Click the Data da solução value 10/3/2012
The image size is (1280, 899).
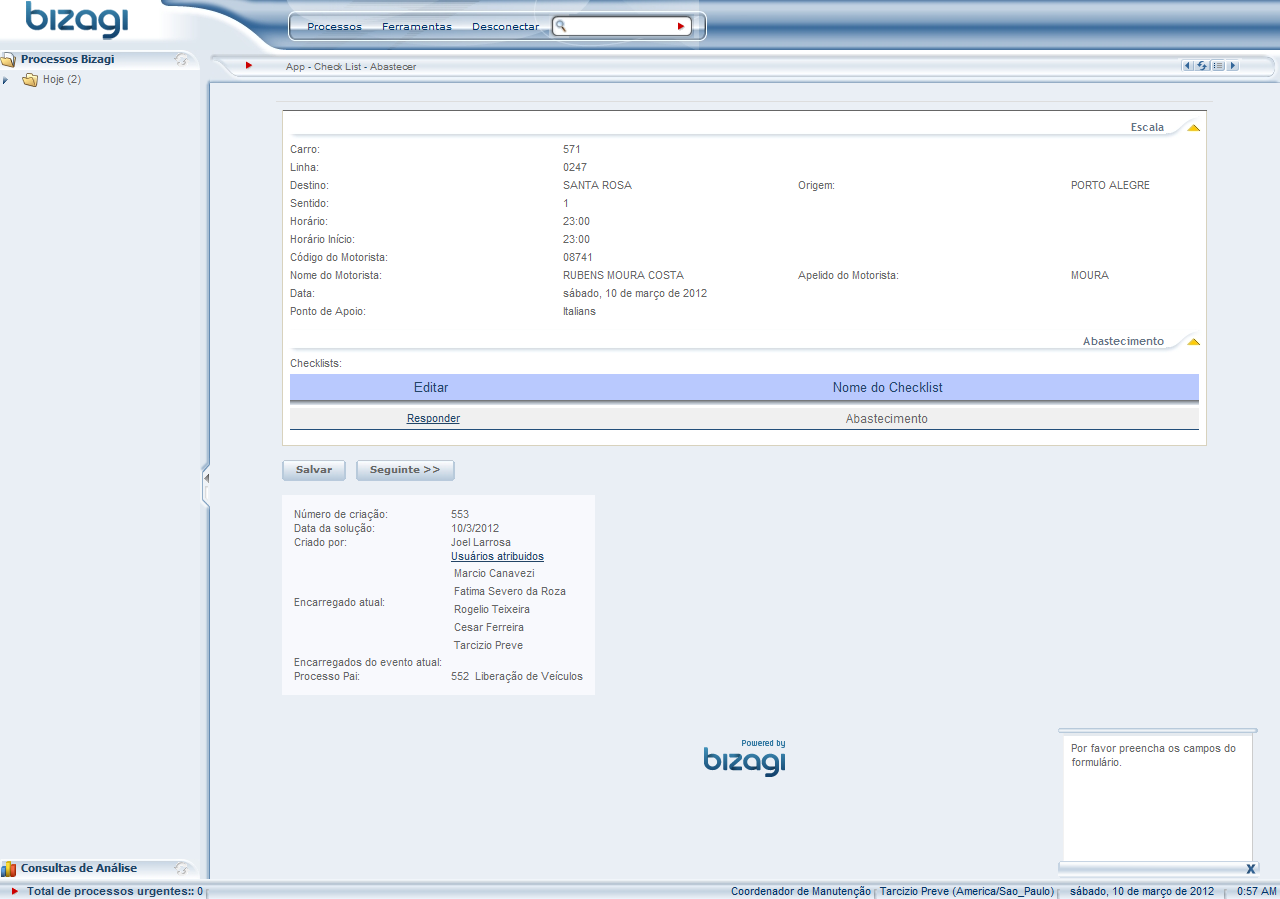click(475, 528)
